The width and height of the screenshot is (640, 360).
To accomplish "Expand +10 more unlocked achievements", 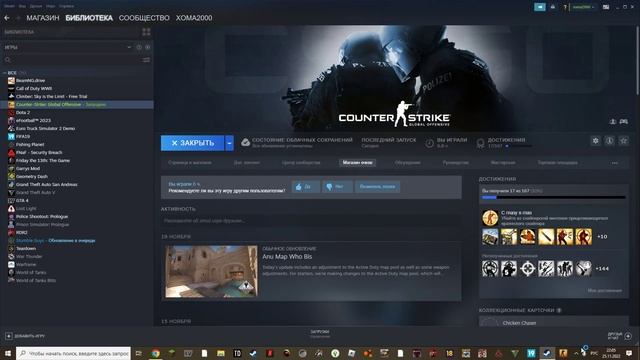I will [602, 237].
